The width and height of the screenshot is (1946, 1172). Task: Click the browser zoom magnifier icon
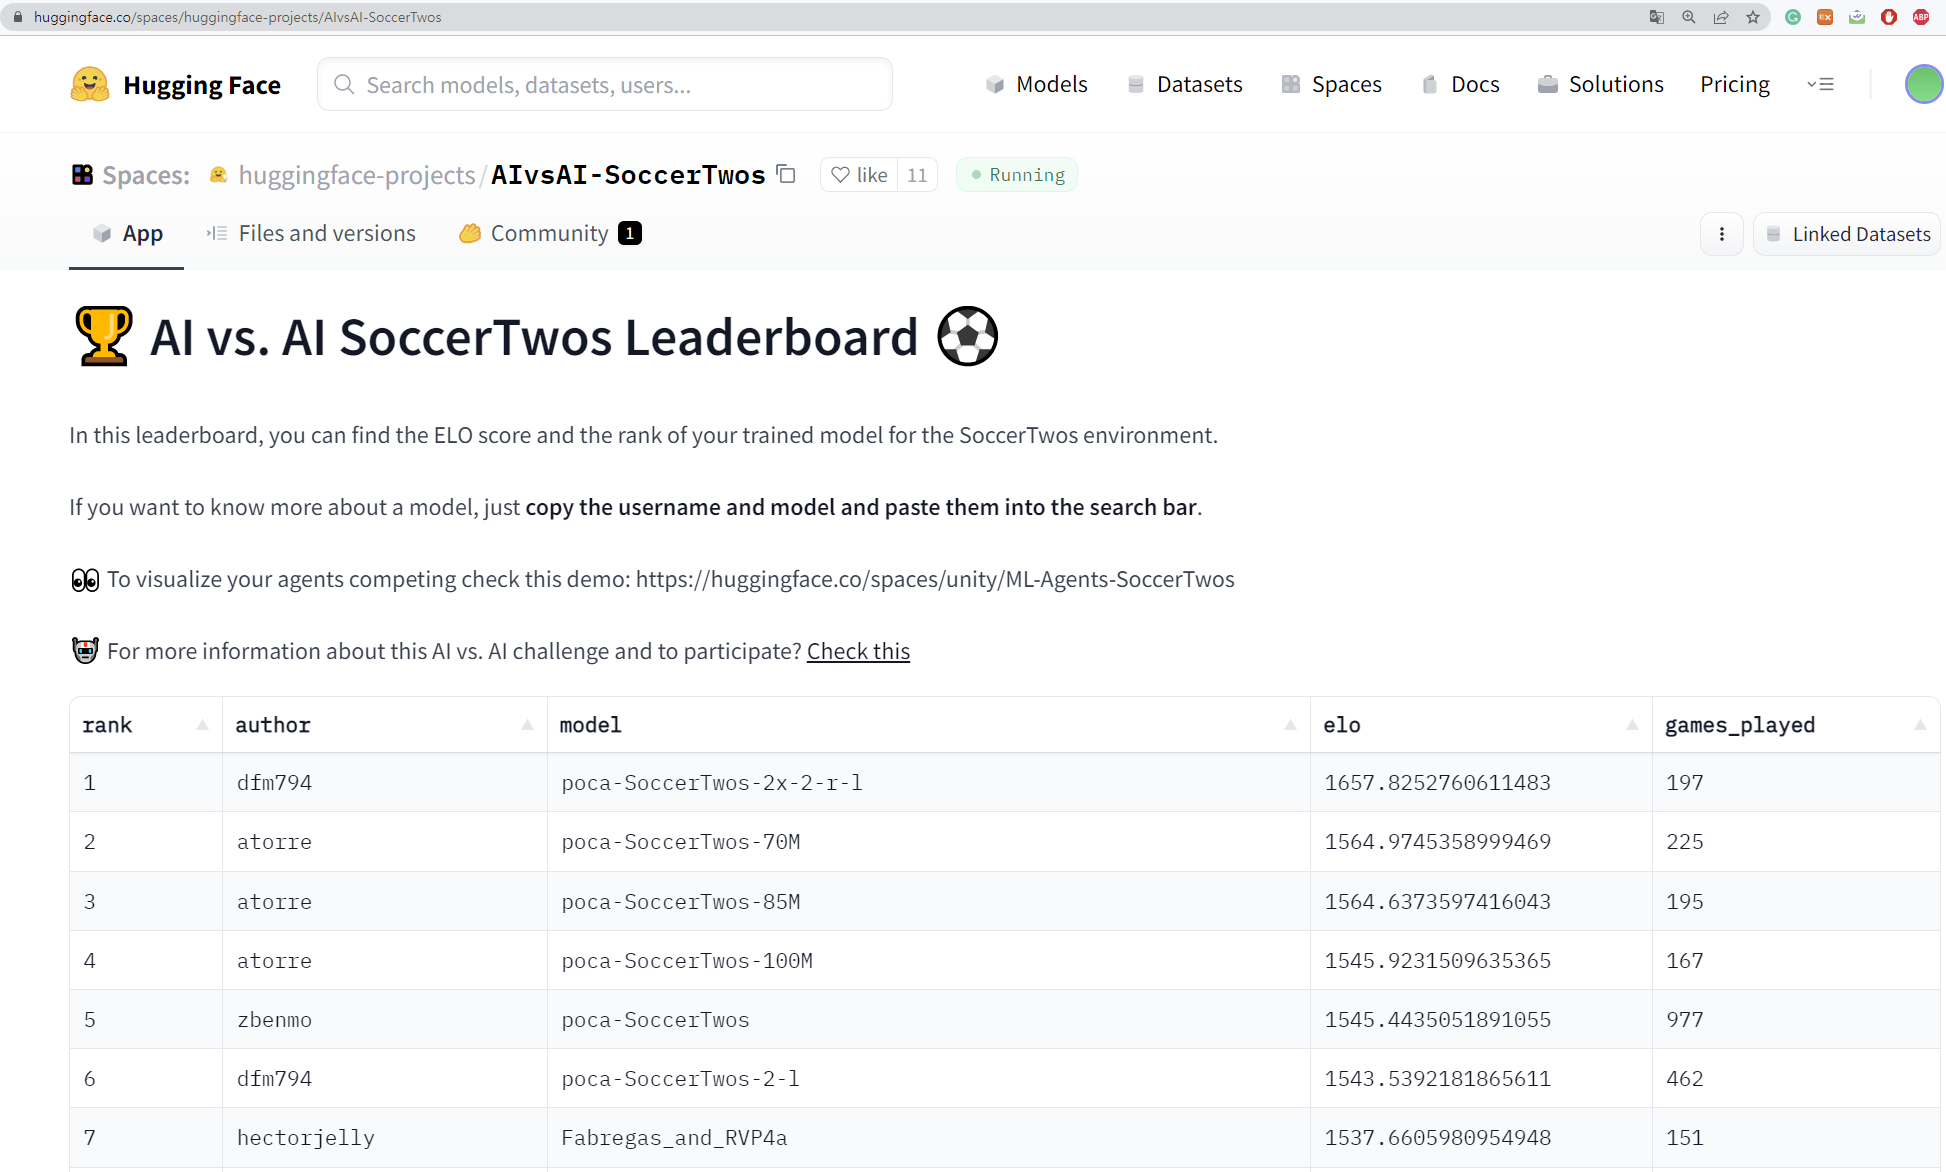coord(1689,17)
